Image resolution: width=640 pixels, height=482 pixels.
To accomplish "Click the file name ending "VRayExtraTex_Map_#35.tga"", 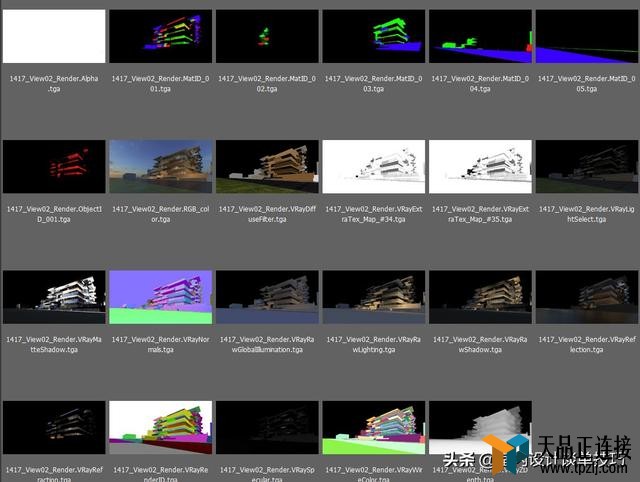I will 480,214.
